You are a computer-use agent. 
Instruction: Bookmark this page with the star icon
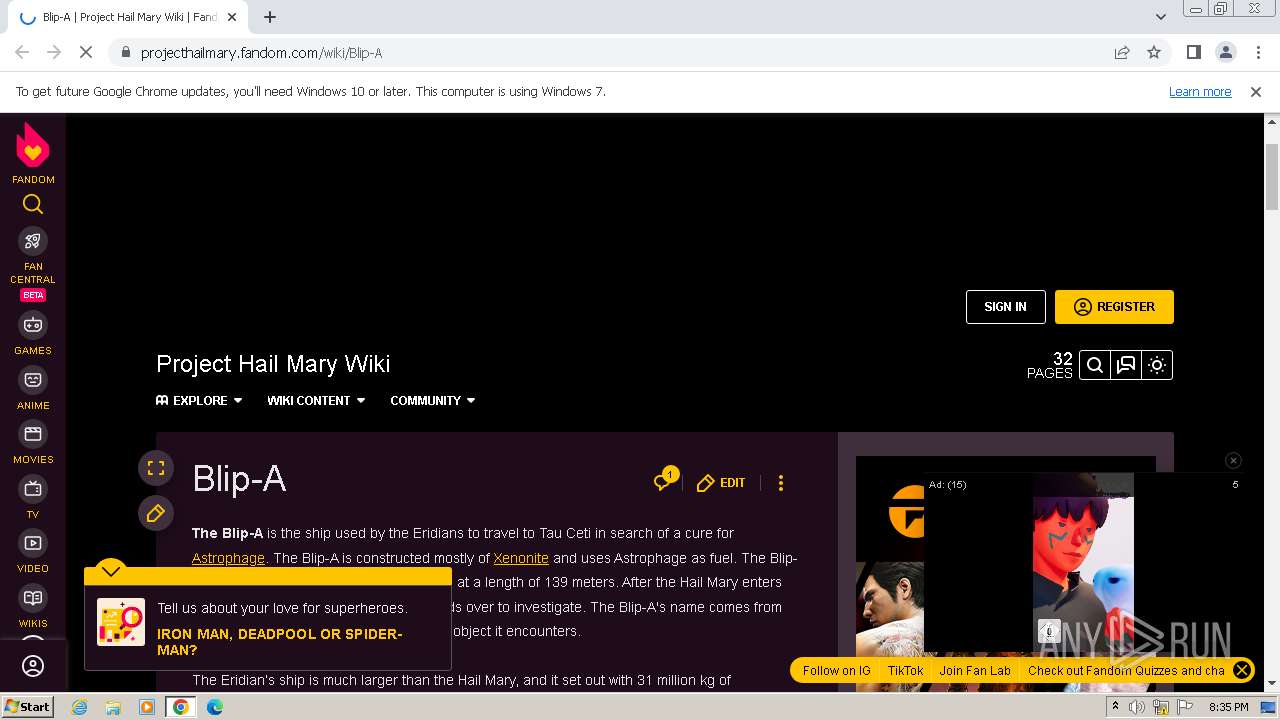click(1154, 52)
